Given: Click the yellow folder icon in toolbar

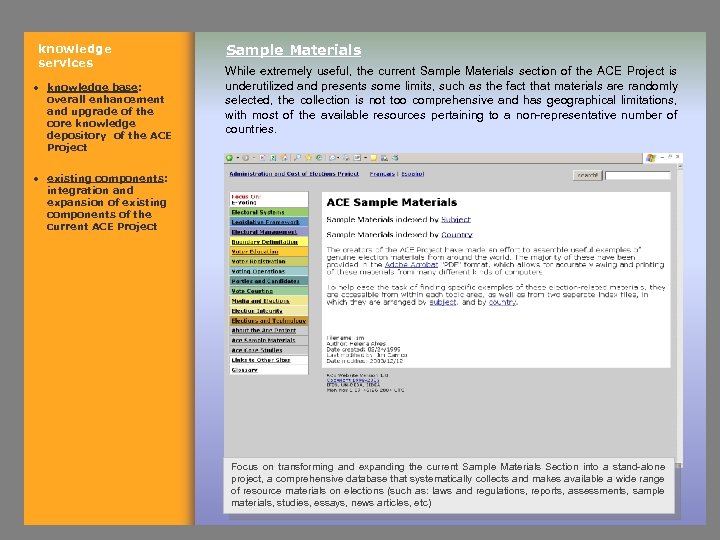Looking at the screenshot, I should point(373,158).
